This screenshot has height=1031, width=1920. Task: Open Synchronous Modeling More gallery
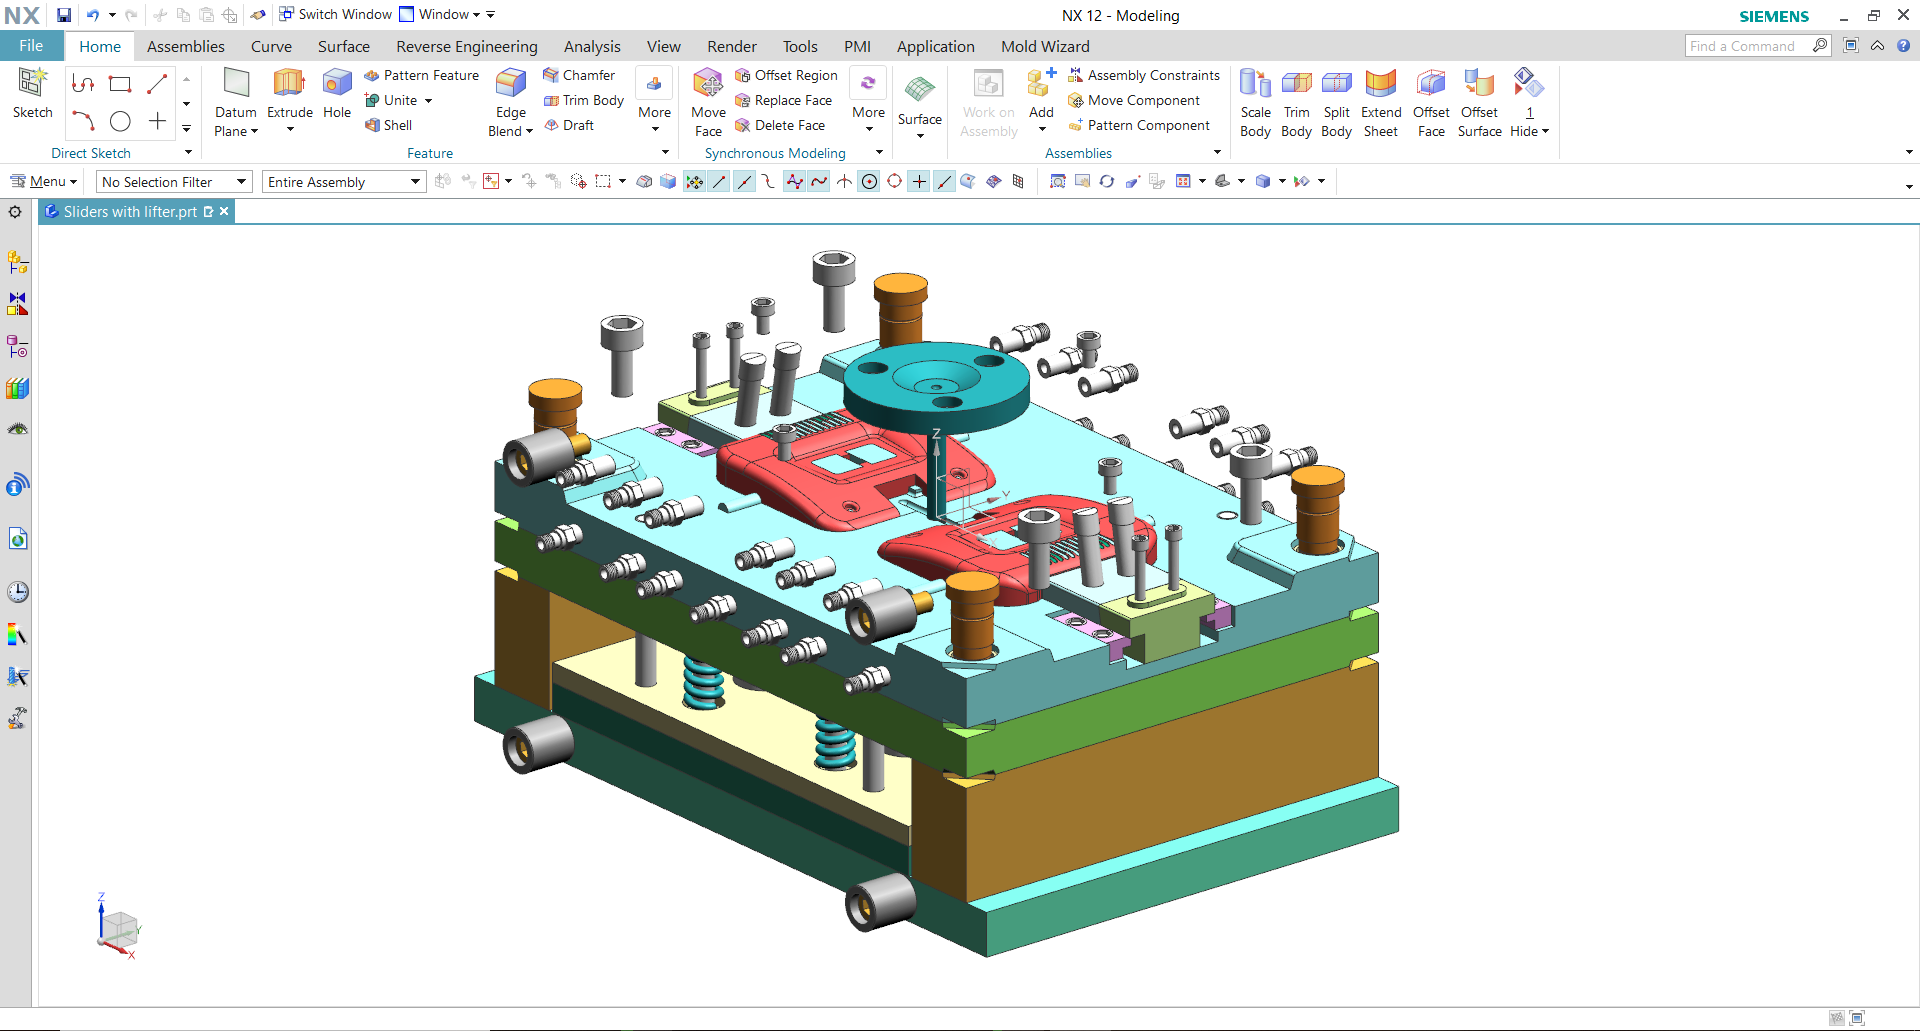868,100
